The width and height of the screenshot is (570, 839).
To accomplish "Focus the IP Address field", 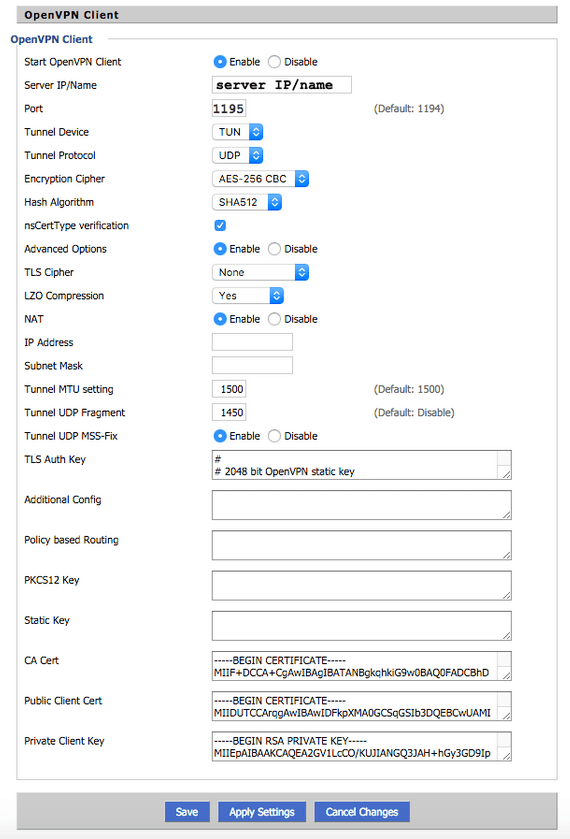I will (x=252, y=342).
